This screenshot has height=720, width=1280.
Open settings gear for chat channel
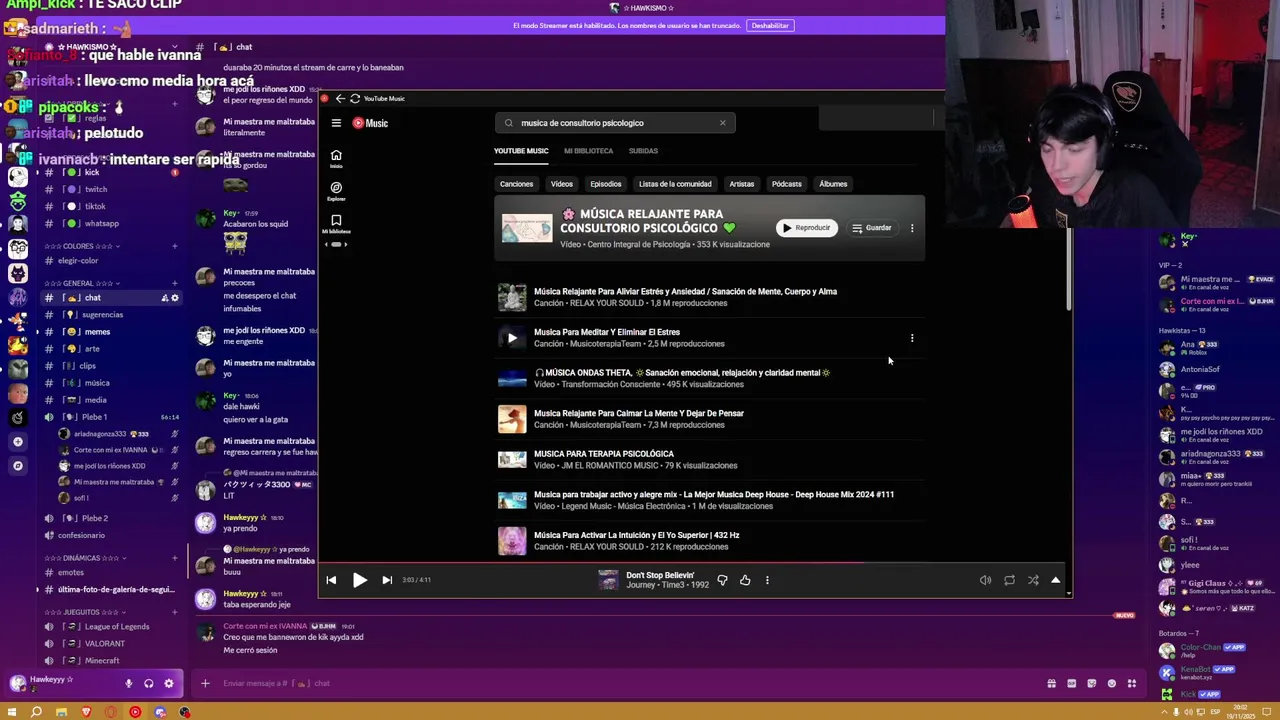pos(175,298)
